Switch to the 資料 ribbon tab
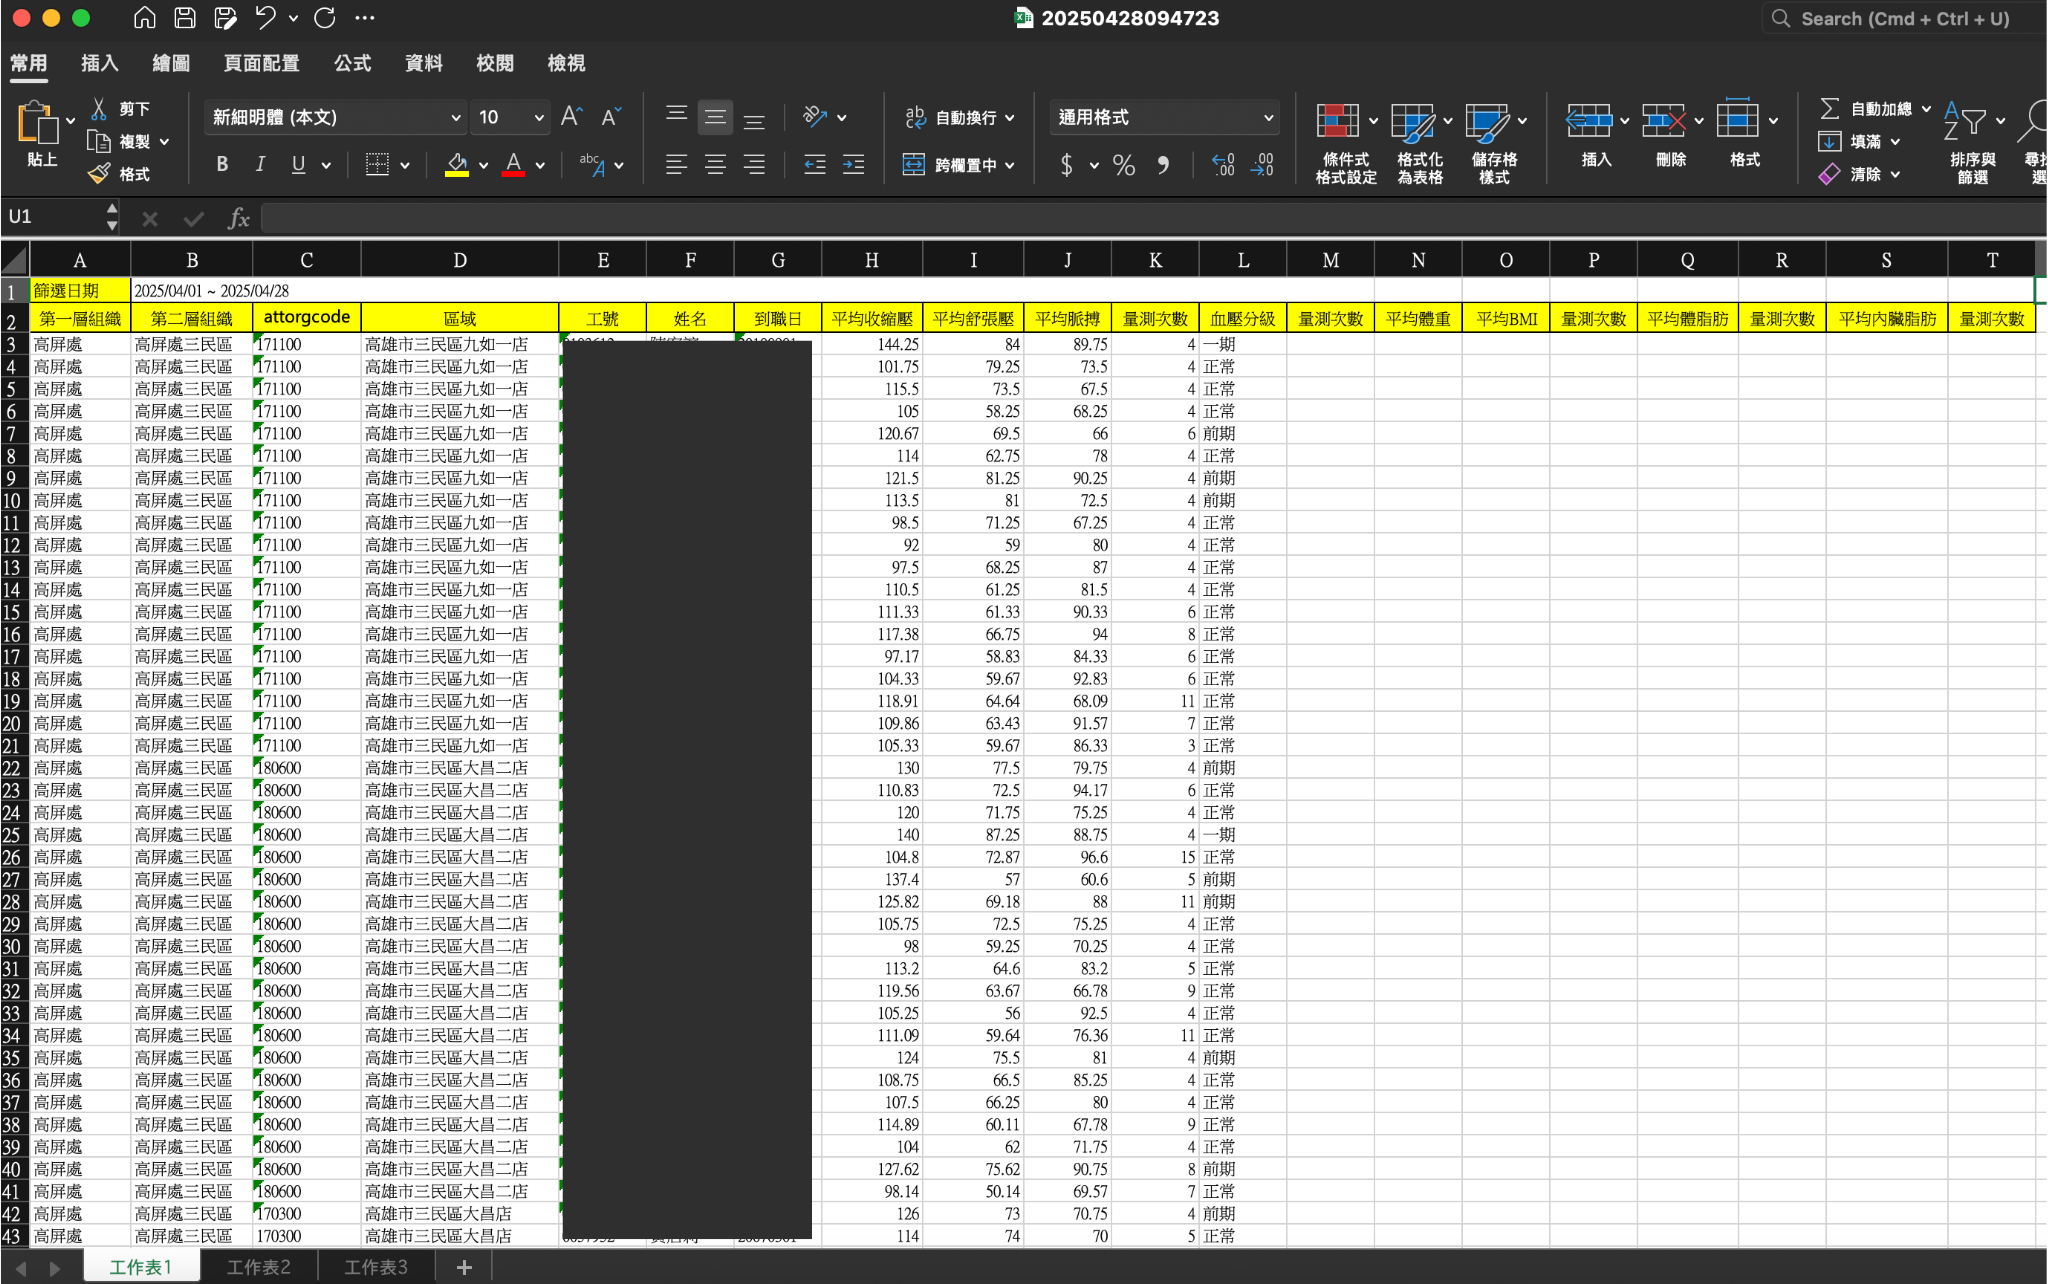Image resolution: width=2048 pixels, height=1284 pixels. point(424,63)
